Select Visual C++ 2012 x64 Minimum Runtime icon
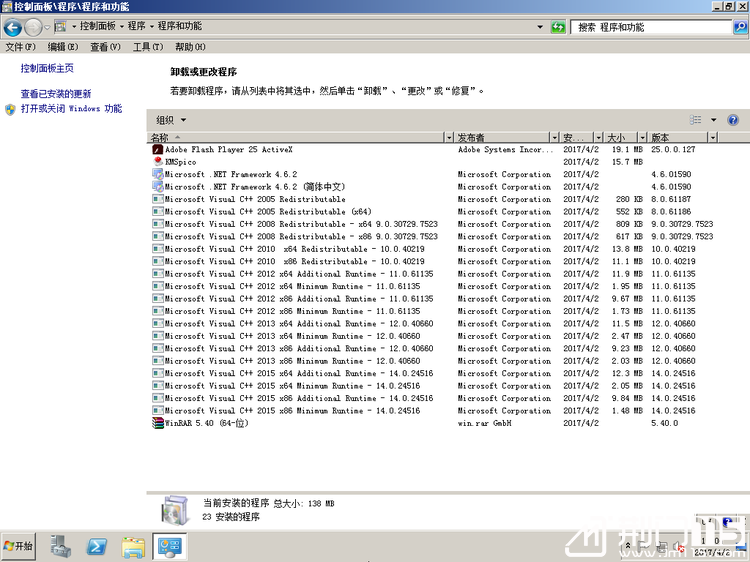The image size is (750, 562). click(x=157, y=286)
